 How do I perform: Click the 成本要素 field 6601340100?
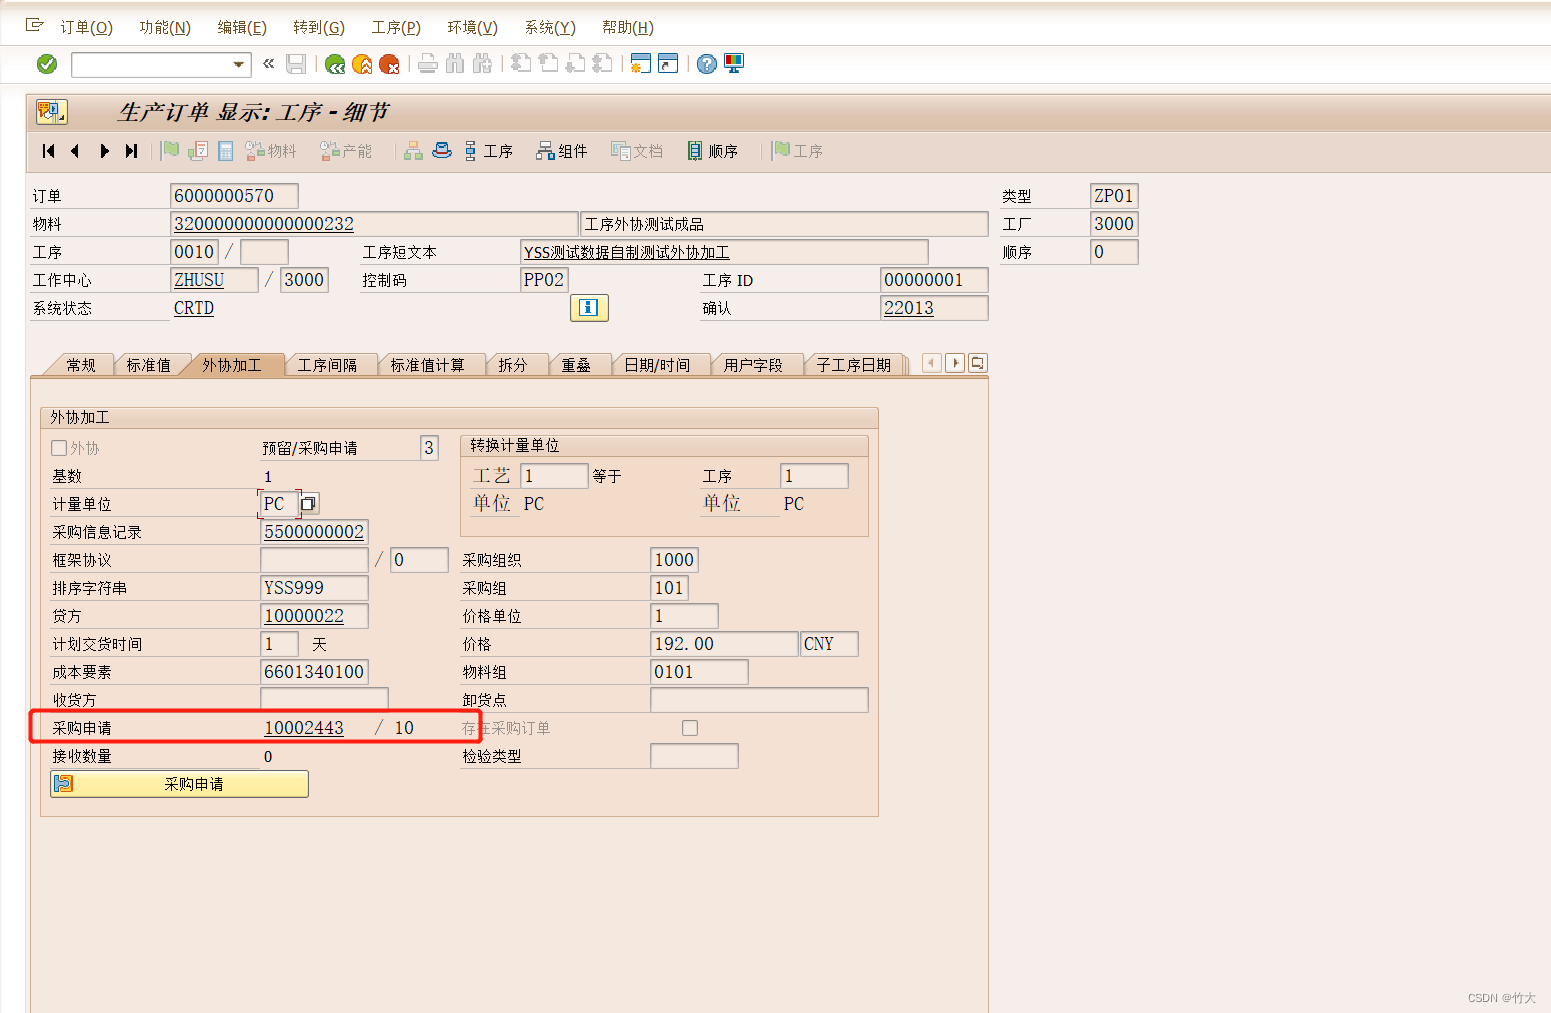pyautogui.click(x=314, y=672)
